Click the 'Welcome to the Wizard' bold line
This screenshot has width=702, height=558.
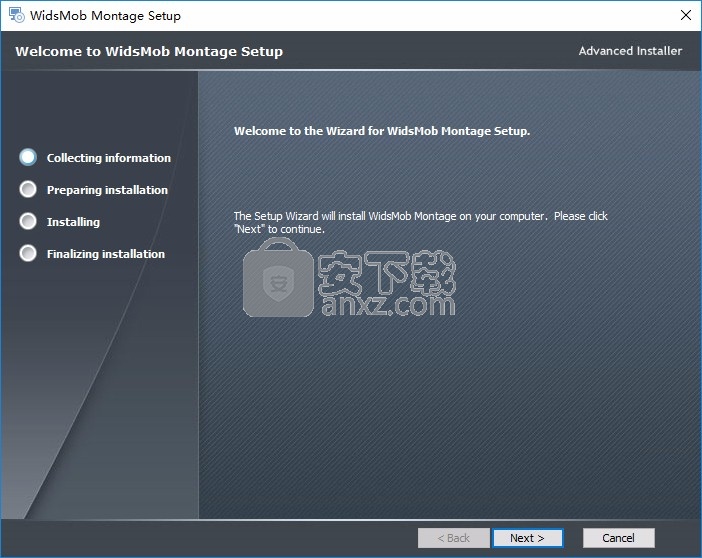[x=382, y=131]
